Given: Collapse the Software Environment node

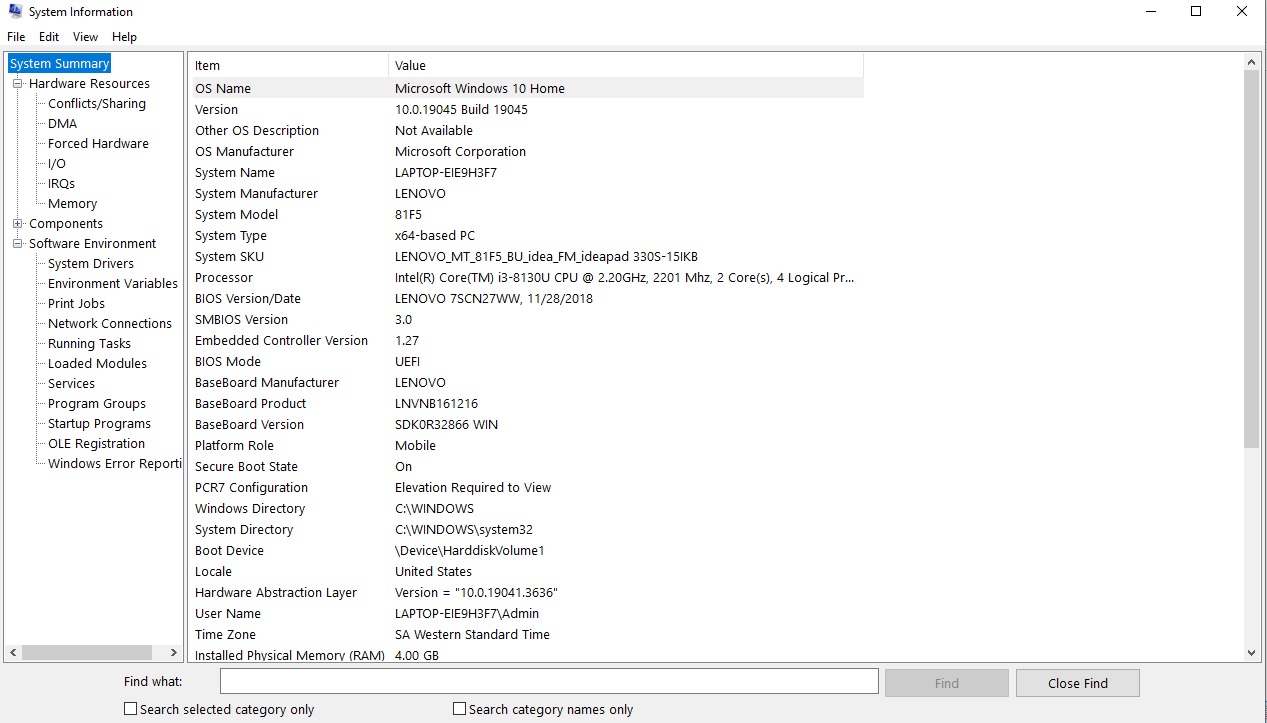Looking at the screenshot, I should (x=18, y=244).
